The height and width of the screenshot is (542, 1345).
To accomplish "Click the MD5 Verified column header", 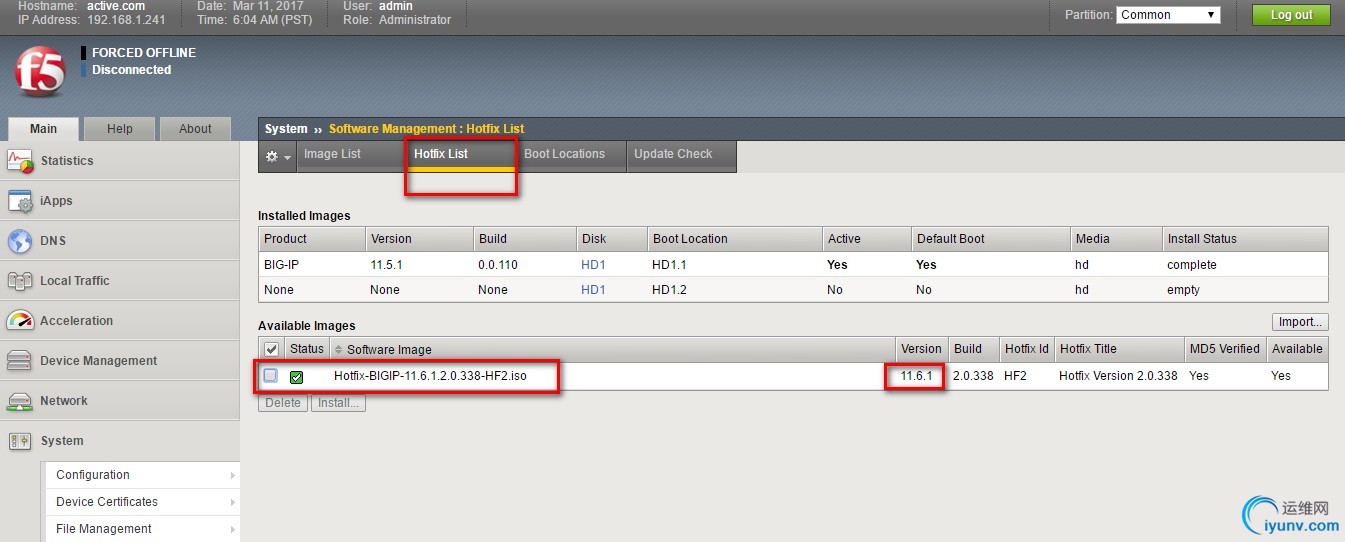I will tap(1225, 349).
